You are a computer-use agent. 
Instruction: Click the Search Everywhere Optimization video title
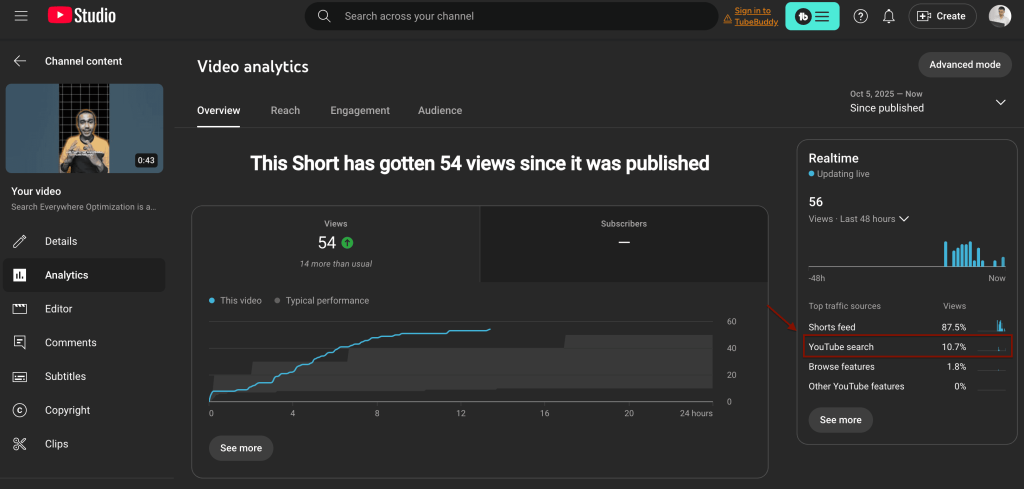84,206
